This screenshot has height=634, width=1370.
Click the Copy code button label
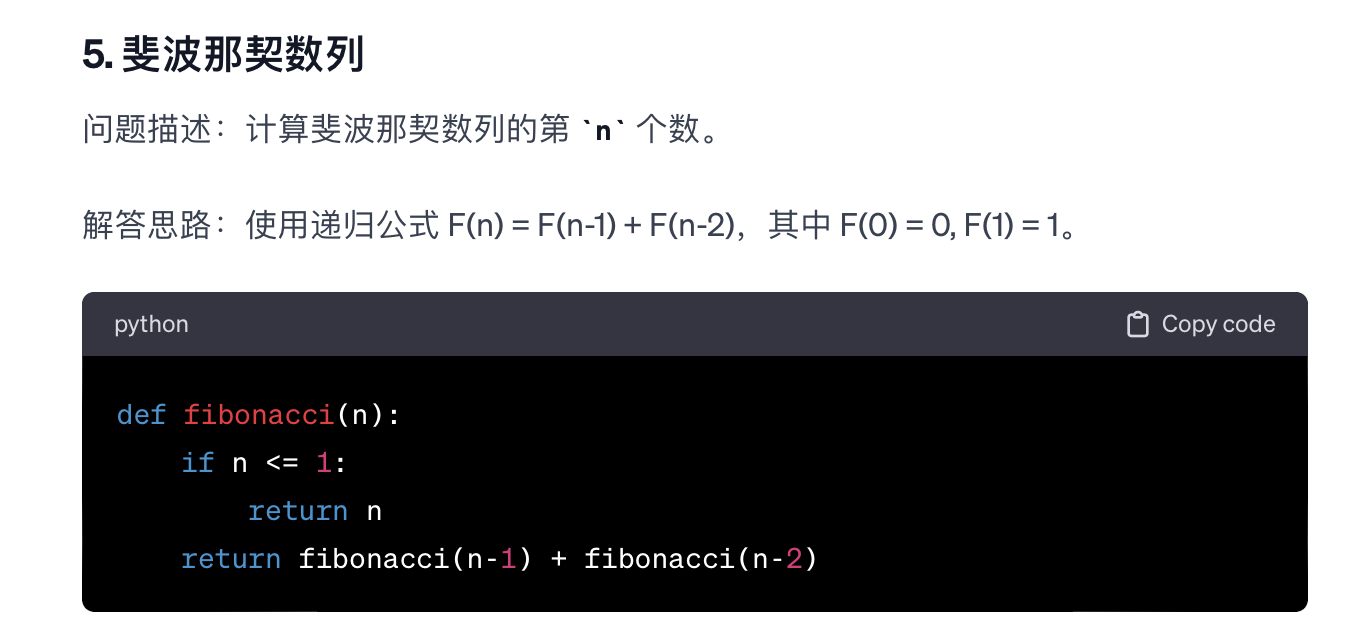1218,324
